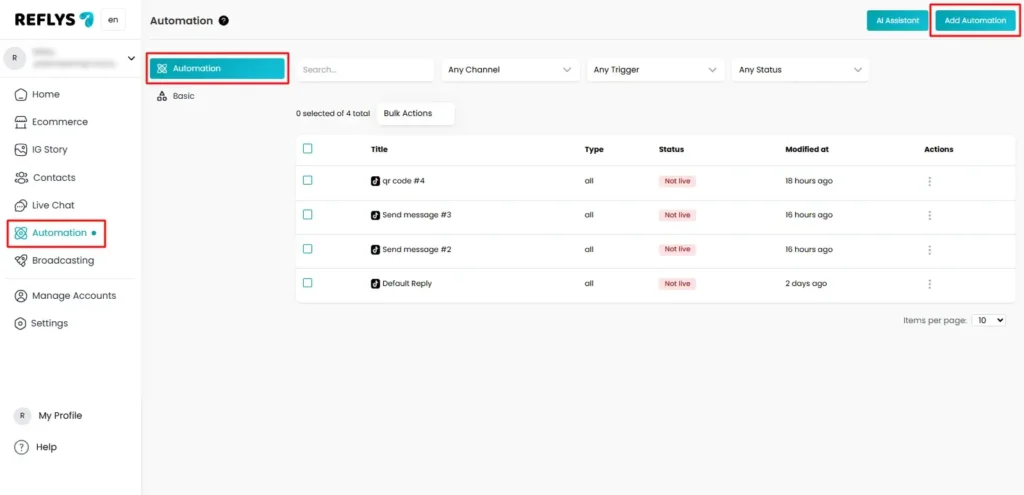Change the items per page selector
1024x495 pixels.
pos(989,321)
